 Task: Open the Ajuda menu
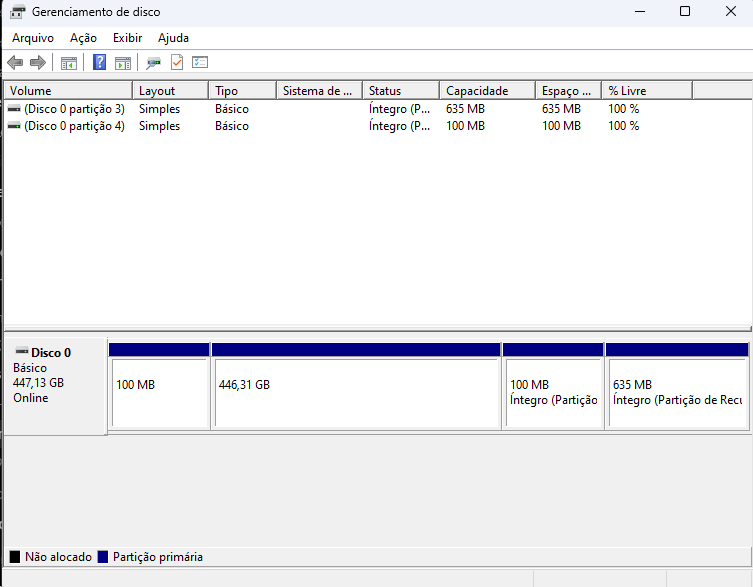(x=173, y=38)
